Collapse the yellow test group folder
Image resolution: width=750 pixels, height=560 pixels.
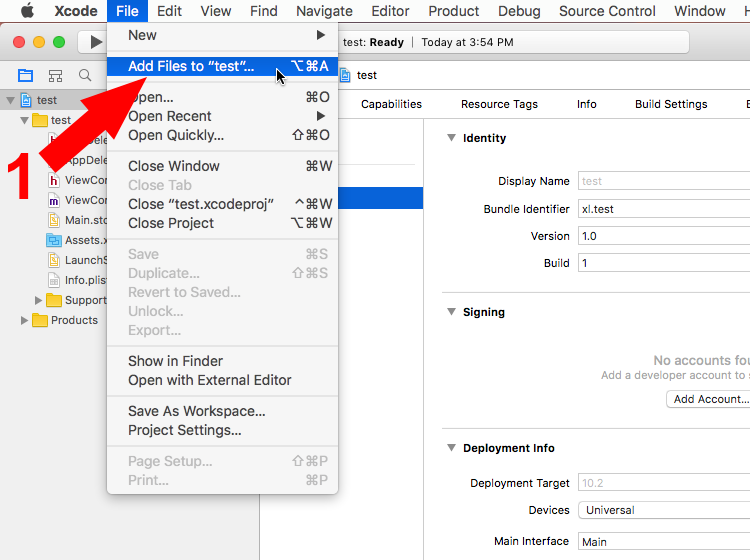(24, 121)
